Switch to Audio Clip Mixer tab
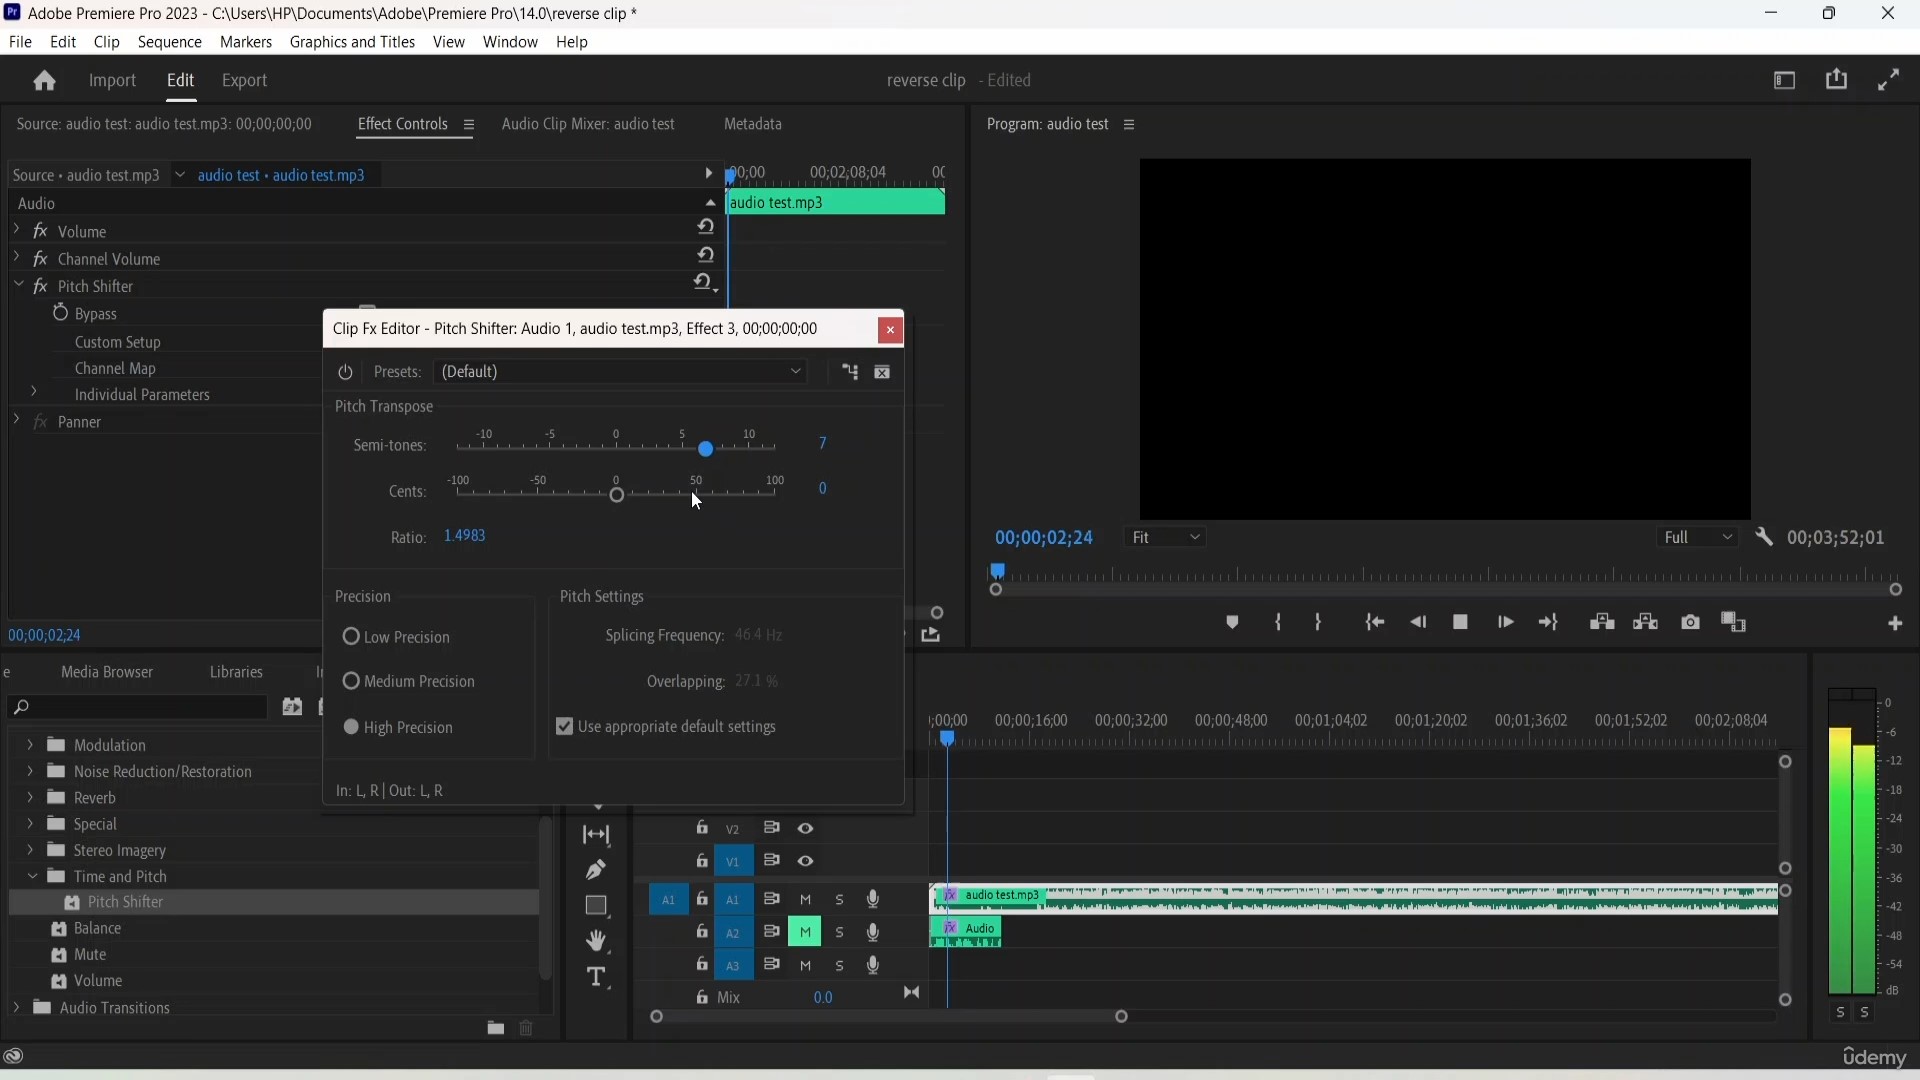Screen dimensions: 1920x1080 coord(589,125)
